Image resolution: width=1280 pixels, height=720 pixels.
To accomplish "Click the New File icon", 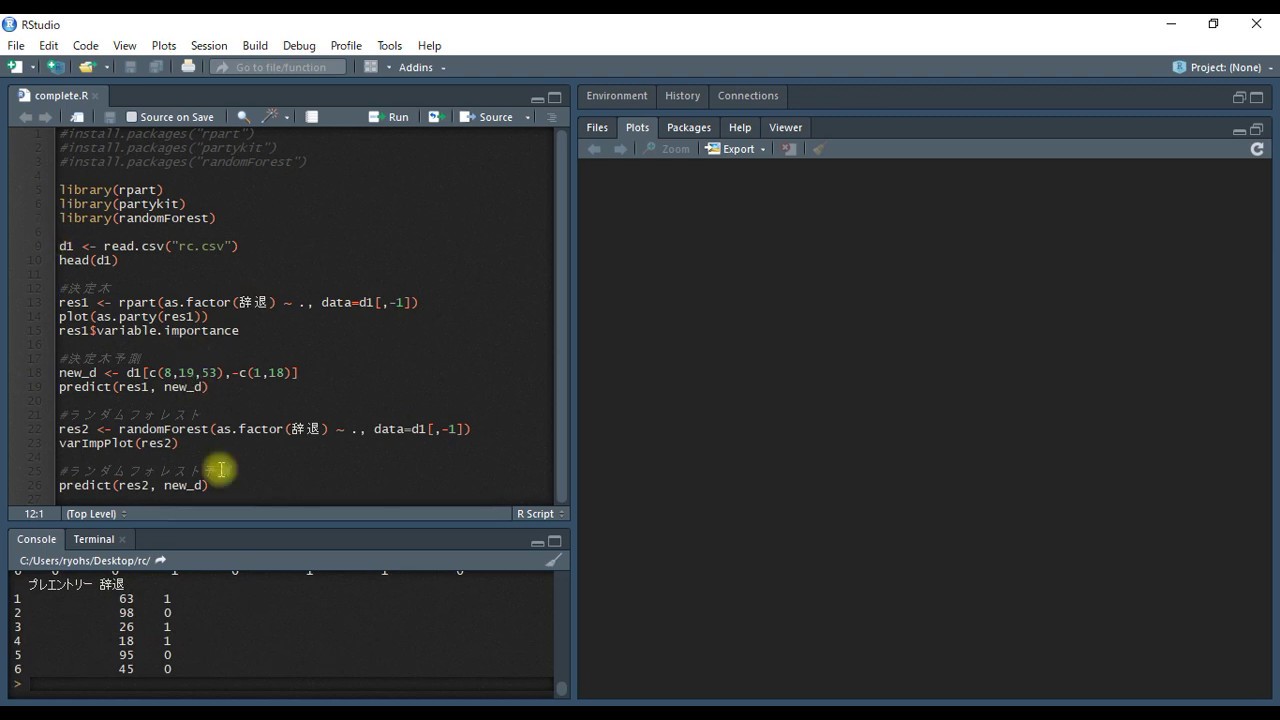I will point(15,67).
